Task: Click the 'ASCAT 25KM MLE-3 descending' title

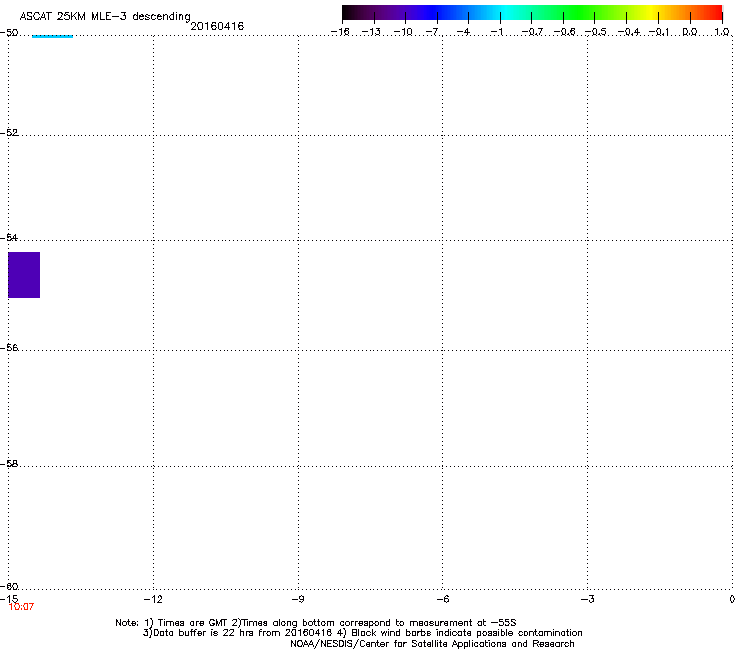Action: point(105,17)
